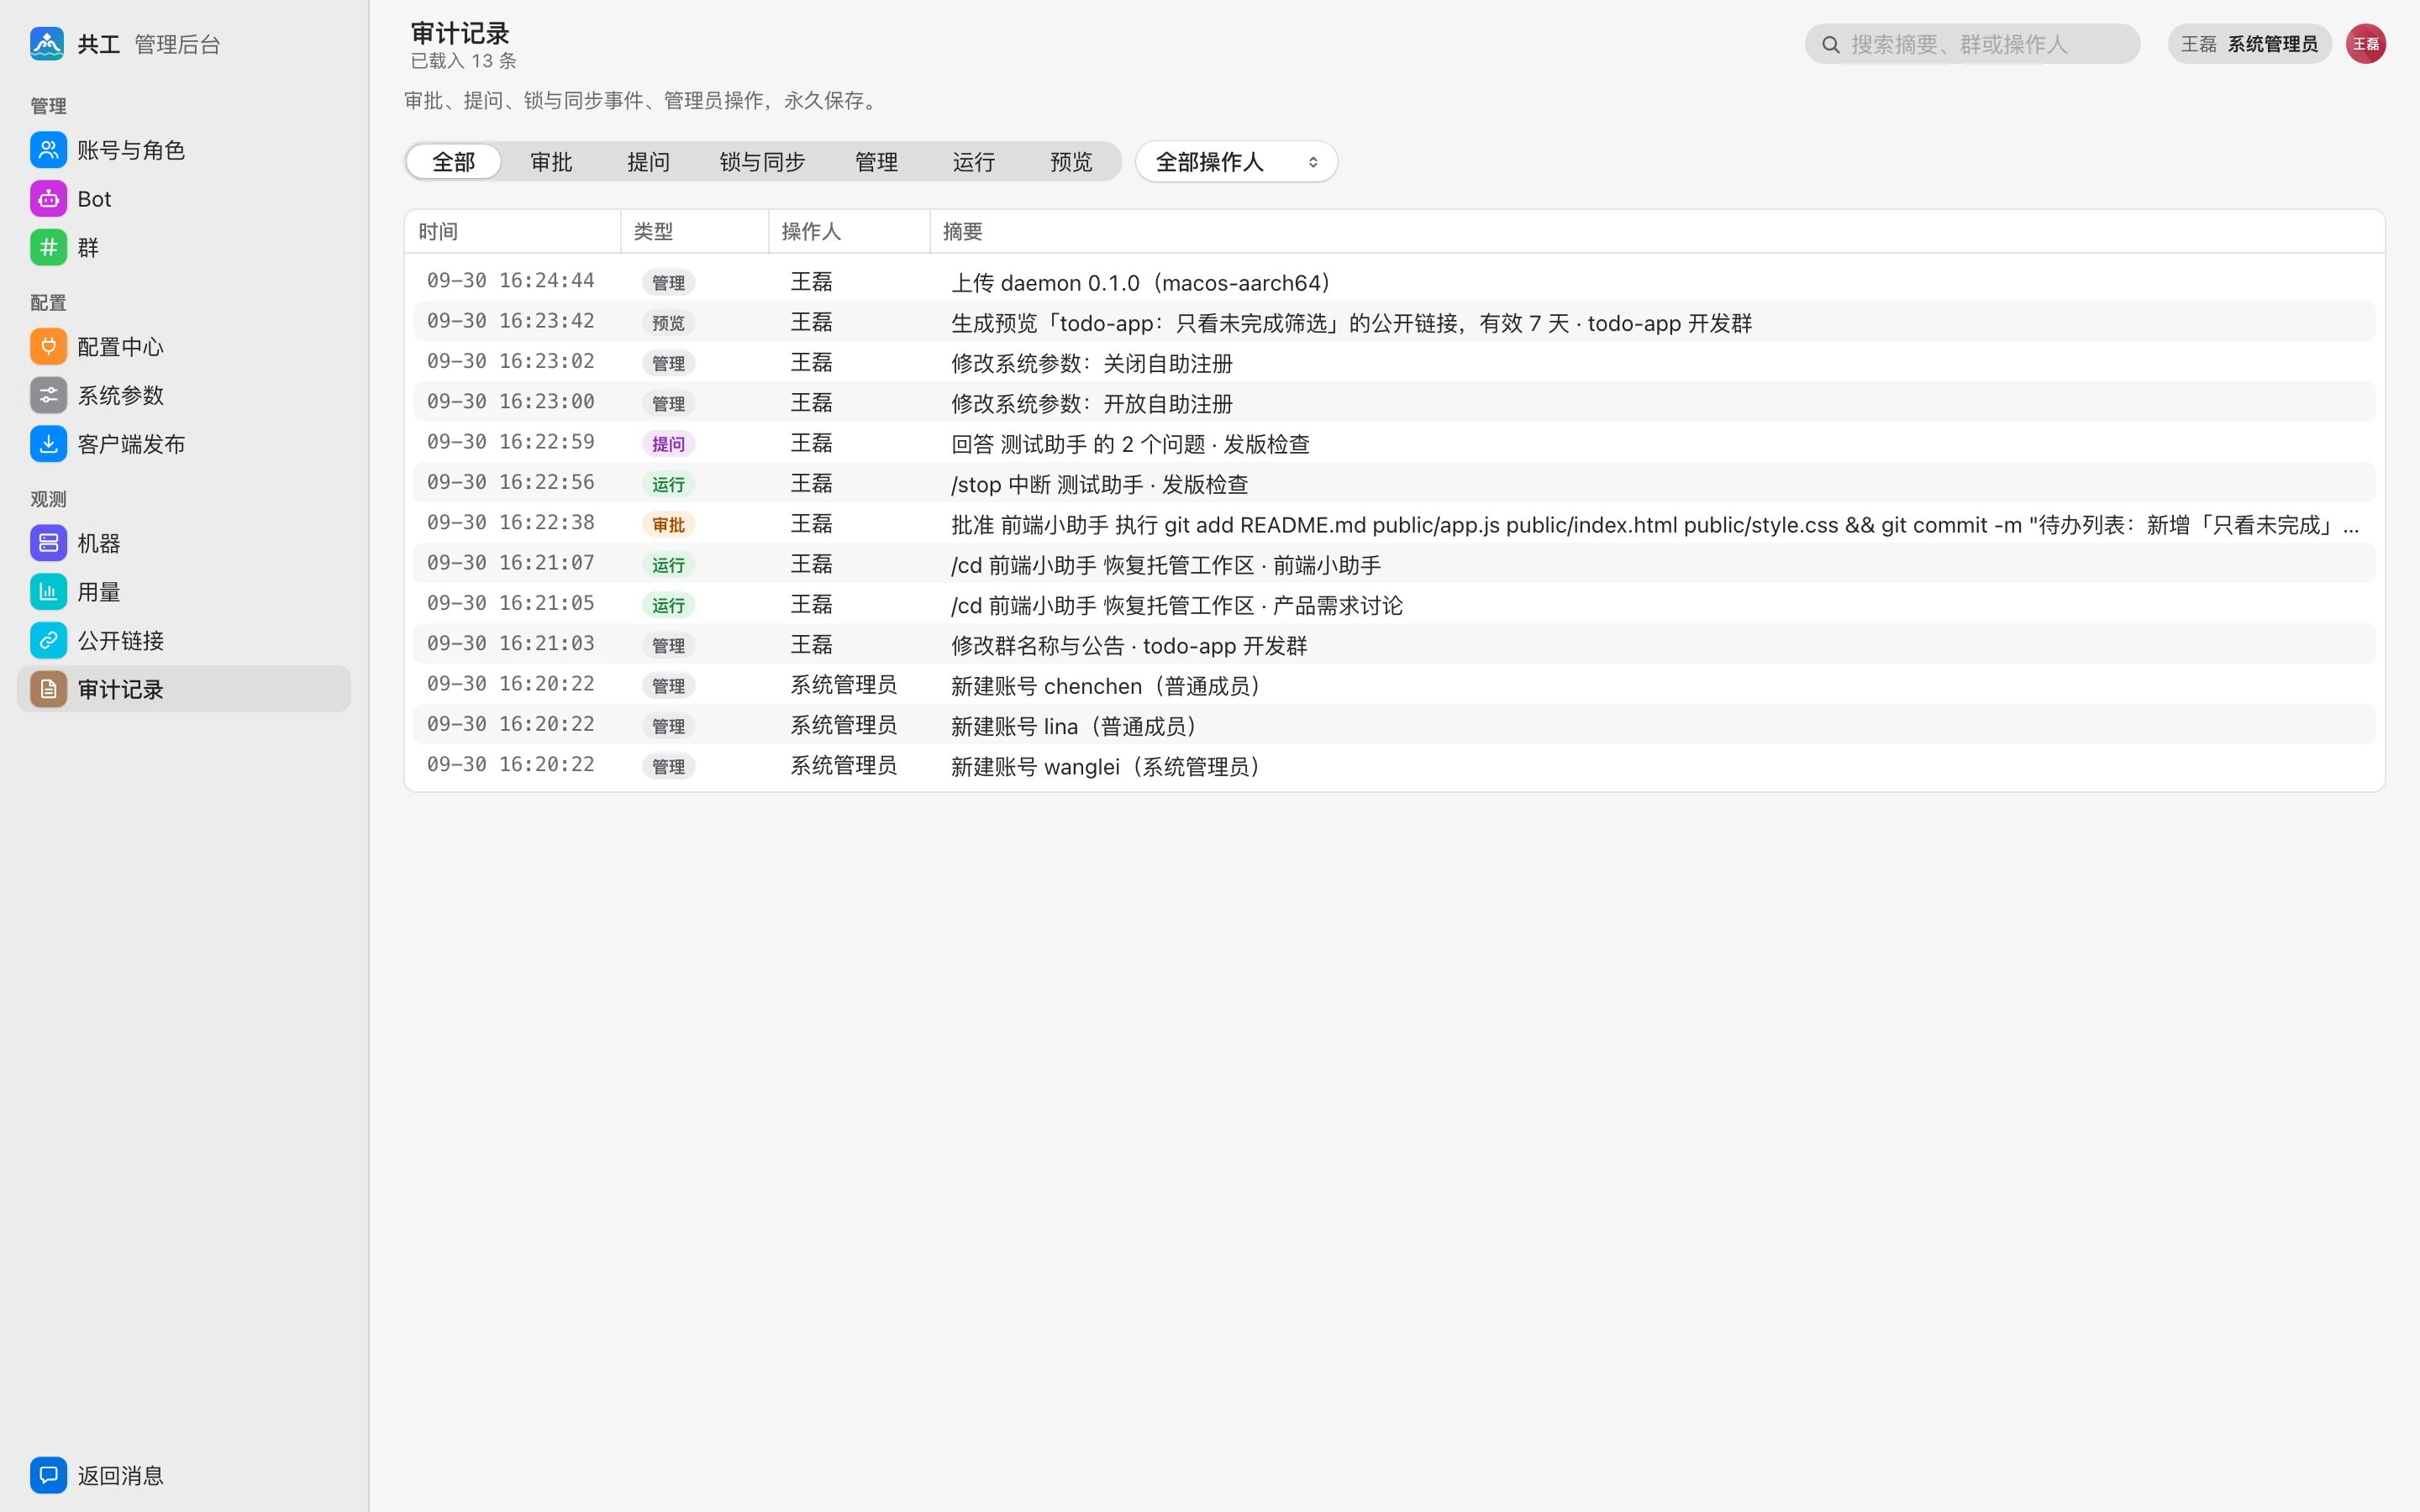Open the 全部操作人 dropdown

click(1236, 162)
